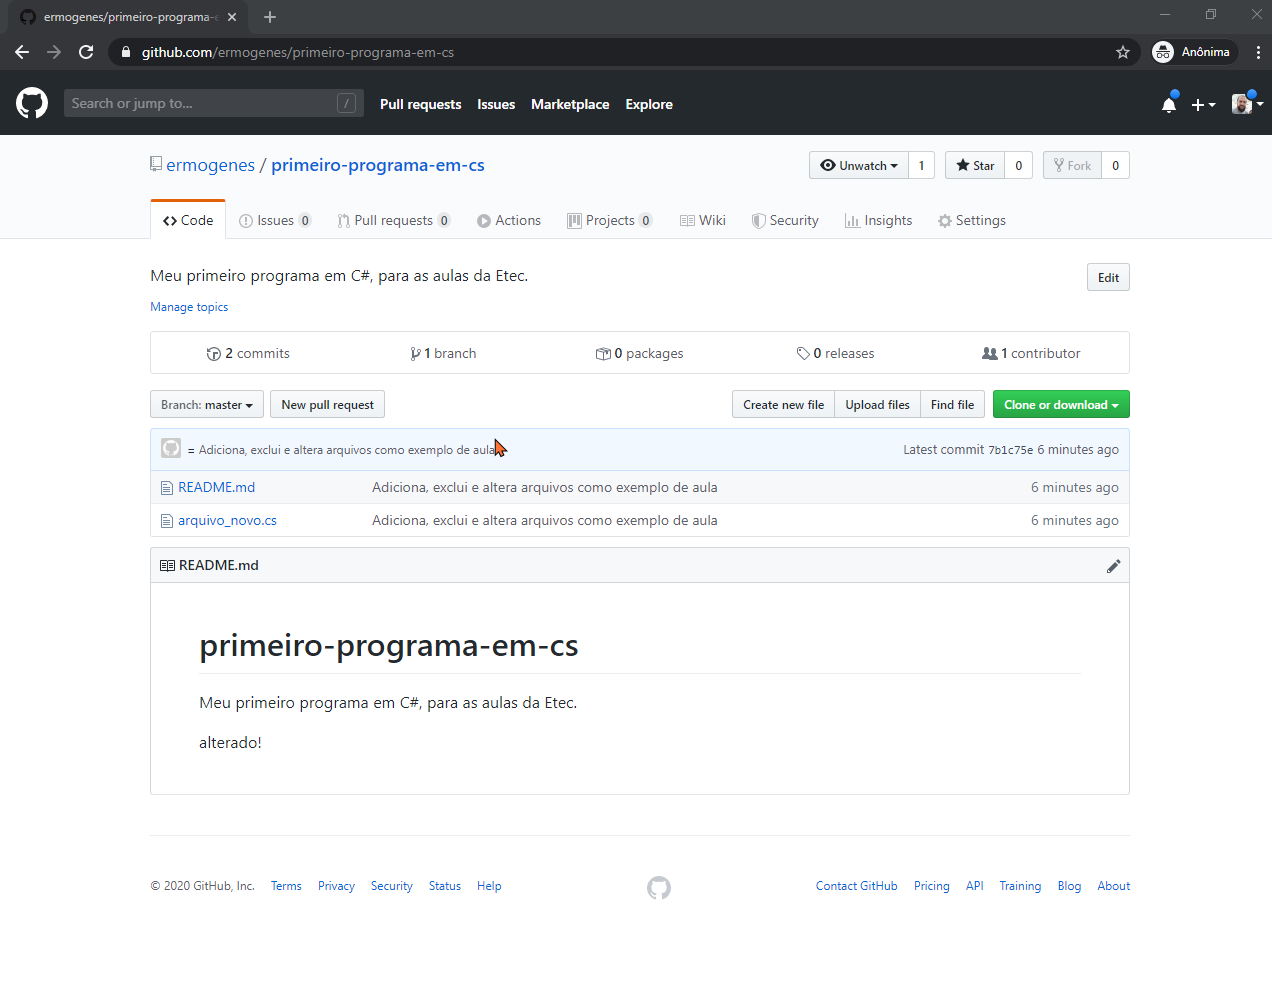Open the Wiki tab
This screenshot has height=984, width=1272.
(703, 220)
